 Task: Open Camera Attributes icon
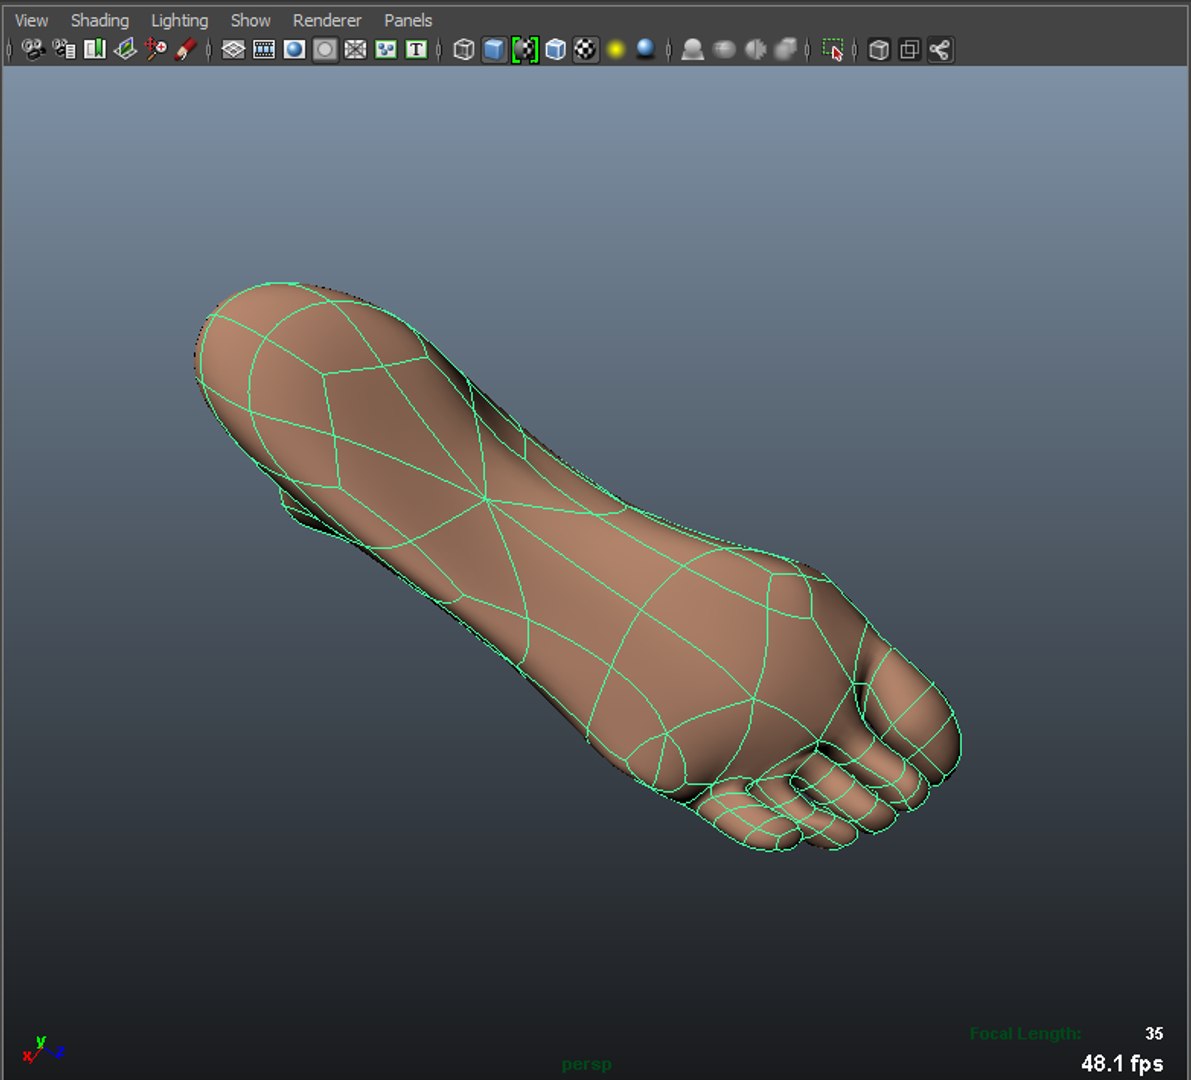[64, 50]
